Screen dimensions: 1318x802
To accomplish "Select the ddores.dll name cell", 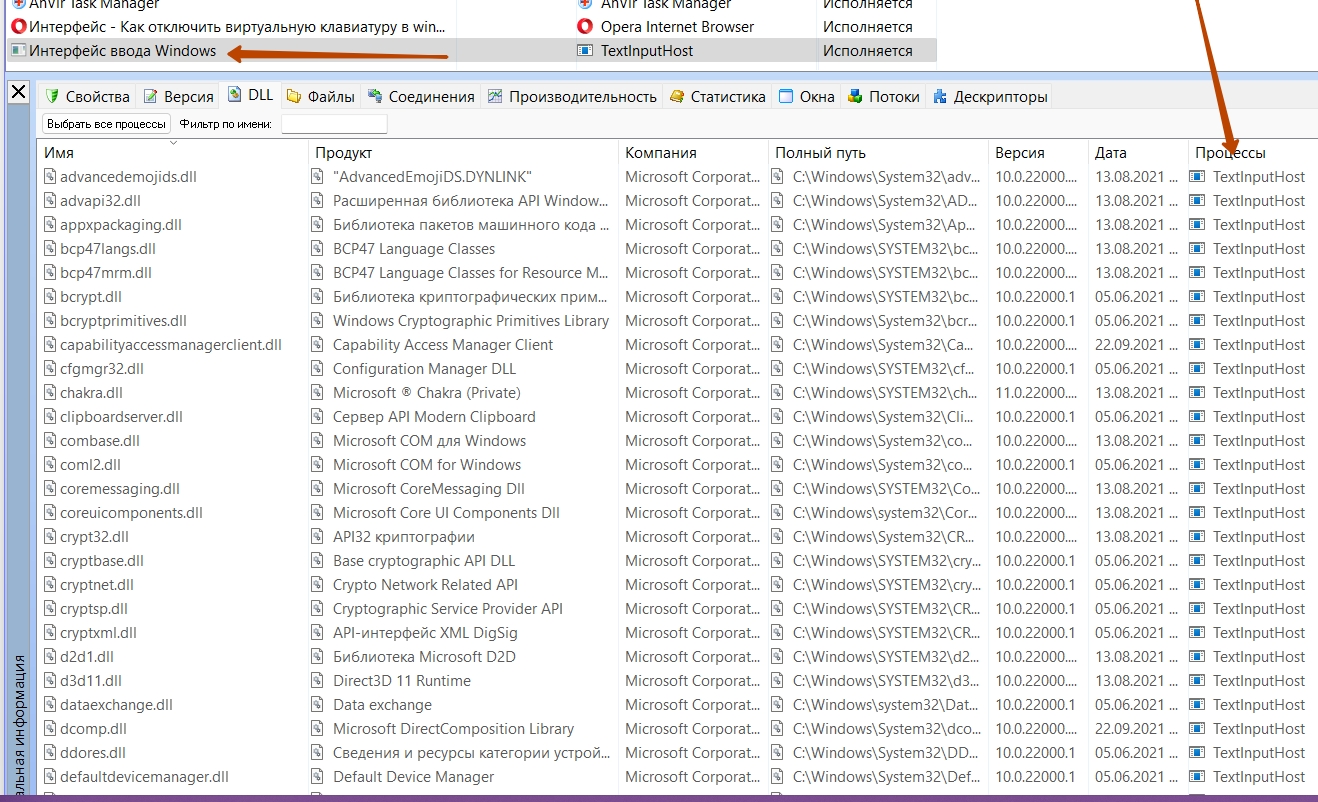I will [93, 753].
